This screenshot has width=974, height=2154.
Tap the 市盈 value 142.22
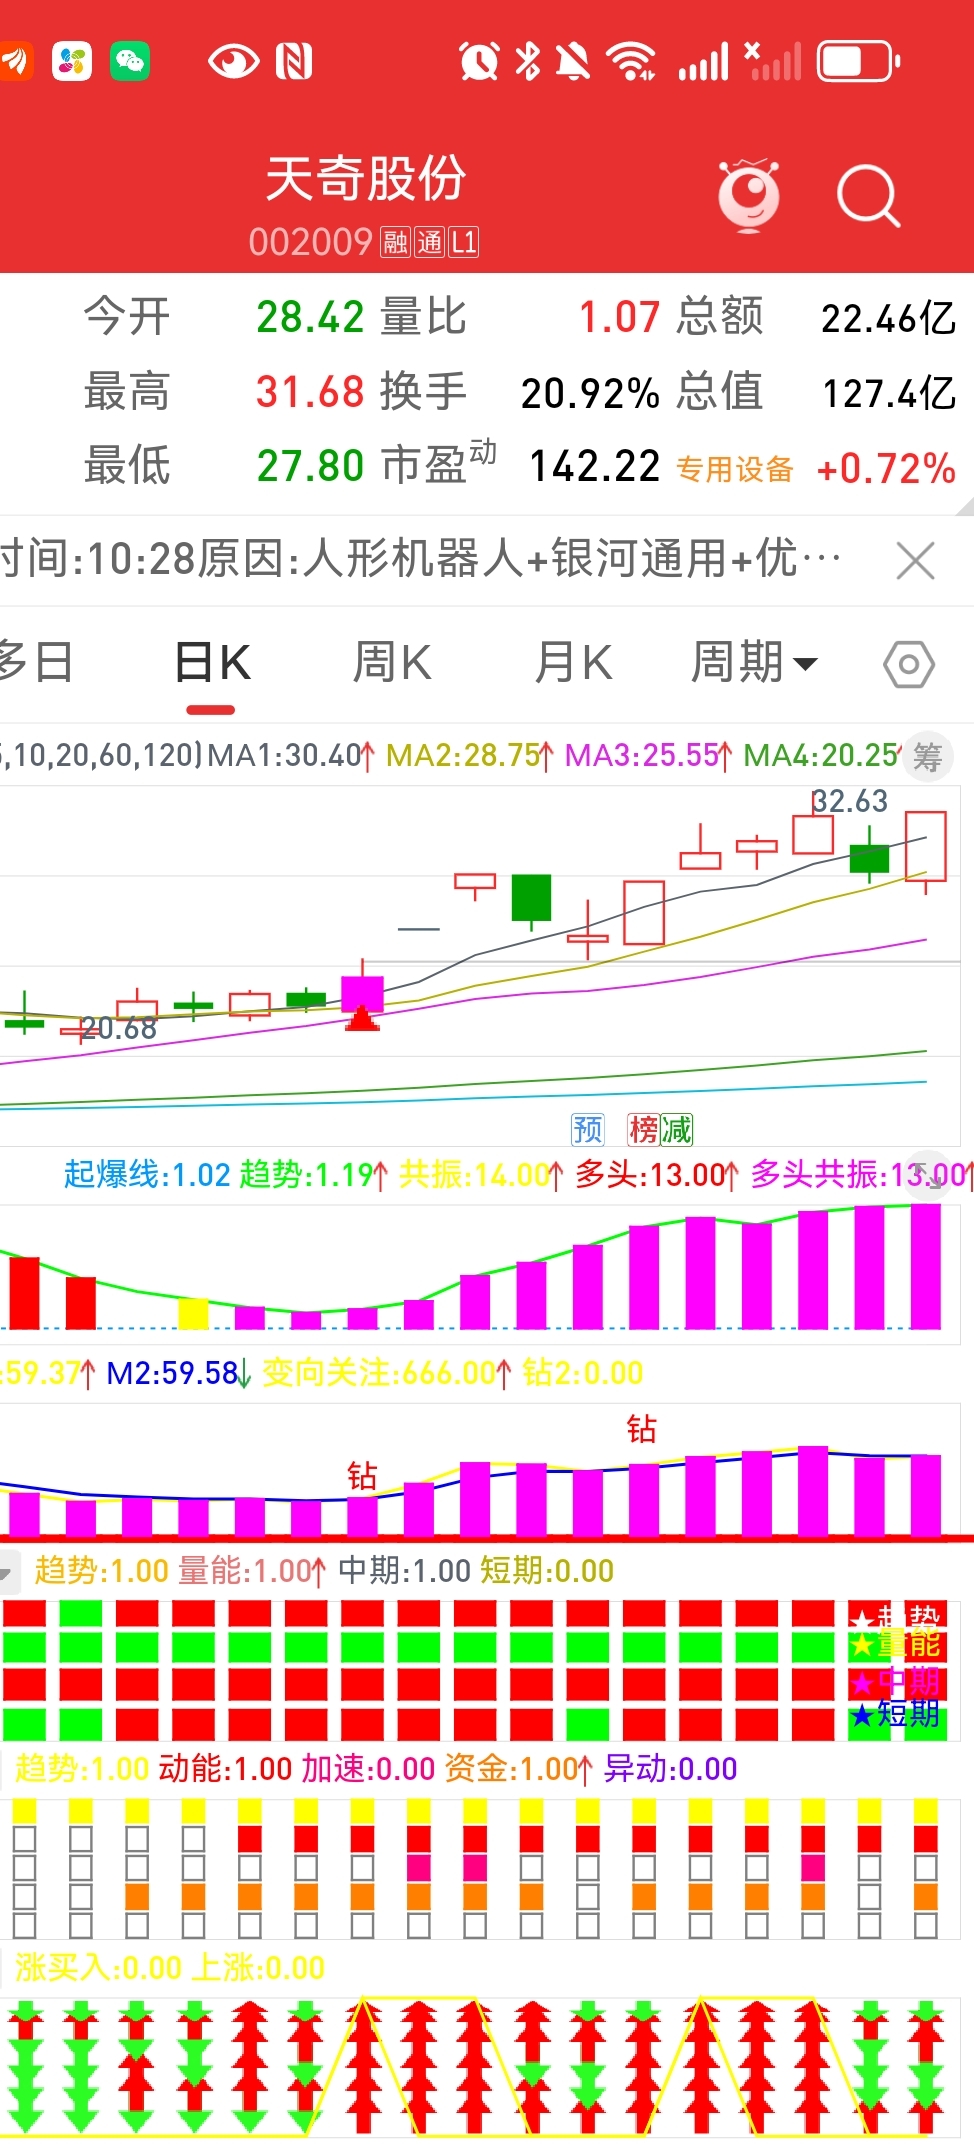(x=594, y=467)
